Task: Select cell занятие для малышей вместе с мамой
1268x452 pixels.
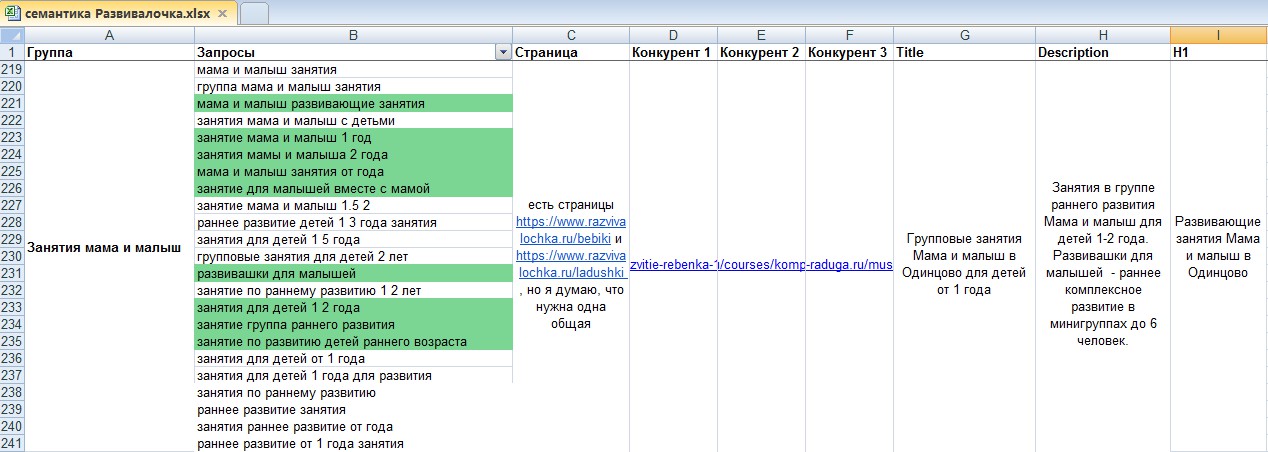Action: click(x=353, y=189)
